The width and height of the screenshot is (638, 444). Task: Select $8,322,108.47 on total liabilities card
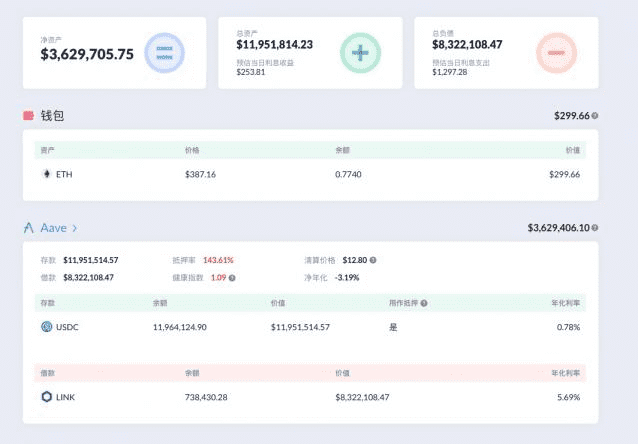(x=467, y=44)
